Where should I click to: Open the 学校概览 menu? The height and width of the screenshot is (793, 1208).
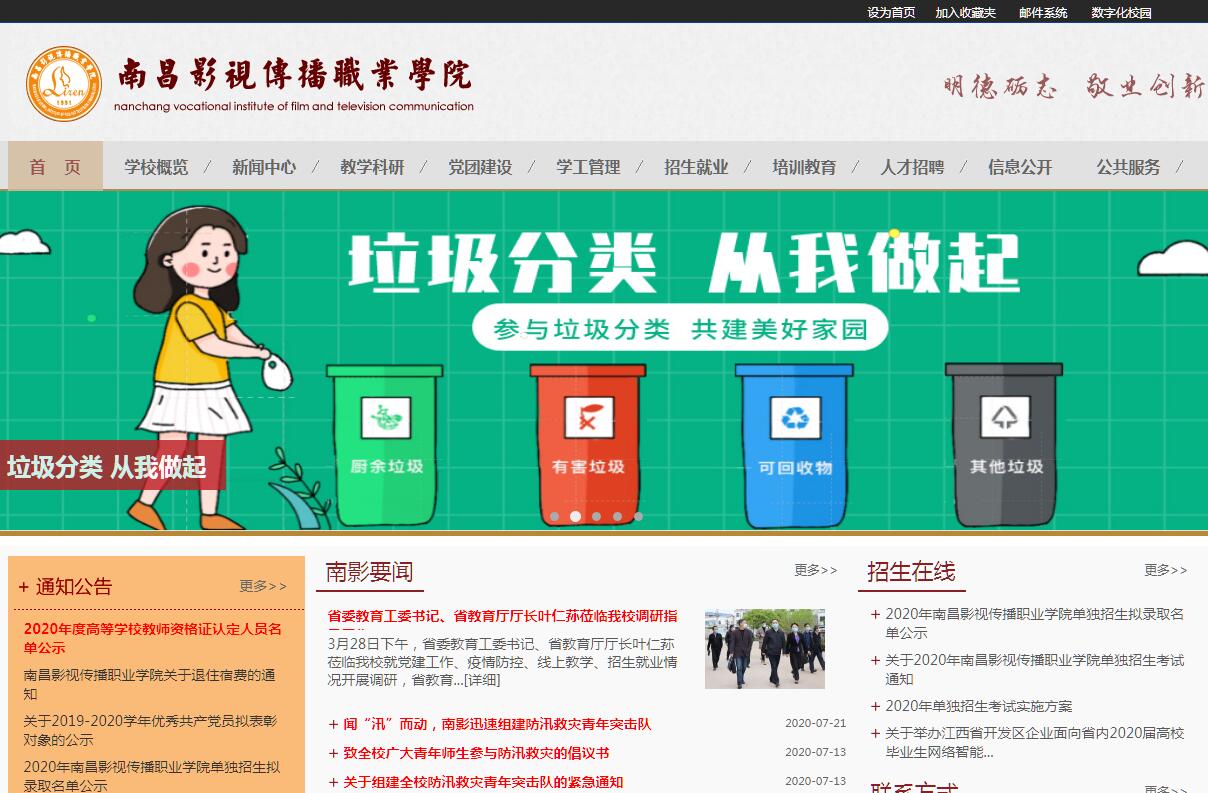coord(156,167)
